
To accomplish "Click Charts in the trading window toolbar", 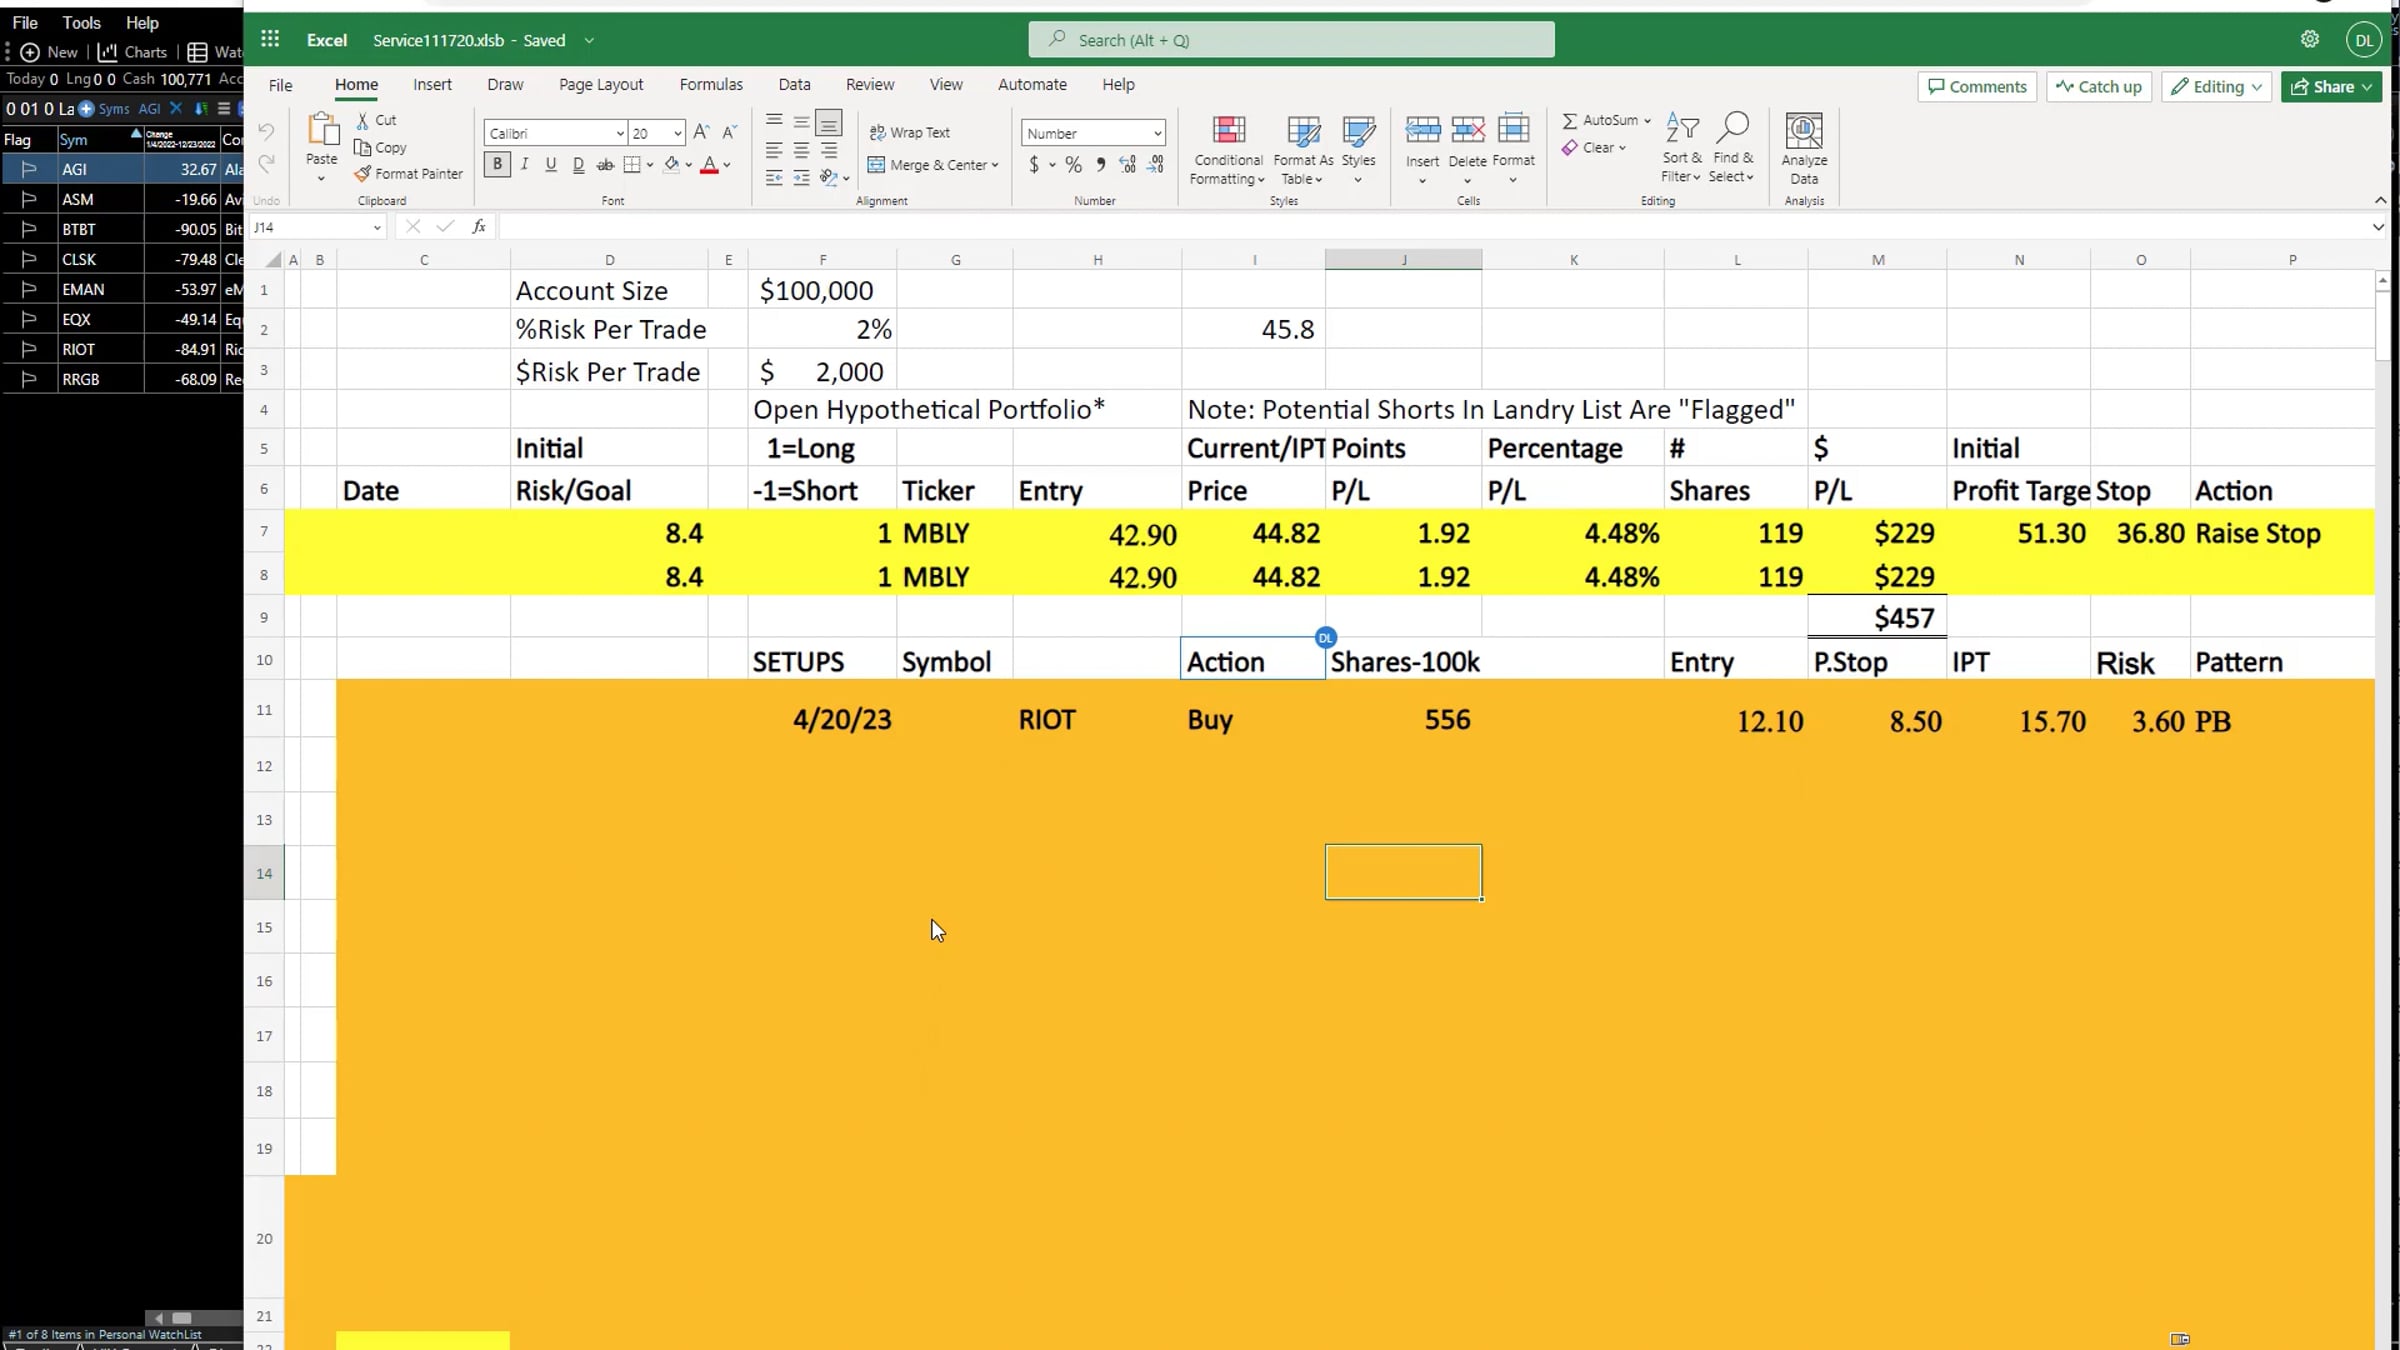I will tap(133, 52).
